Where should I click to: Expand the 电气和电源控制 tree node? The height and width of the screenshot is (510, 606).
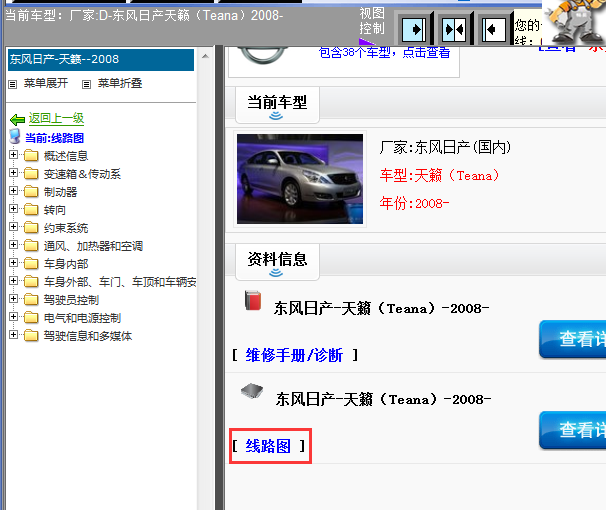click(14, 317)
